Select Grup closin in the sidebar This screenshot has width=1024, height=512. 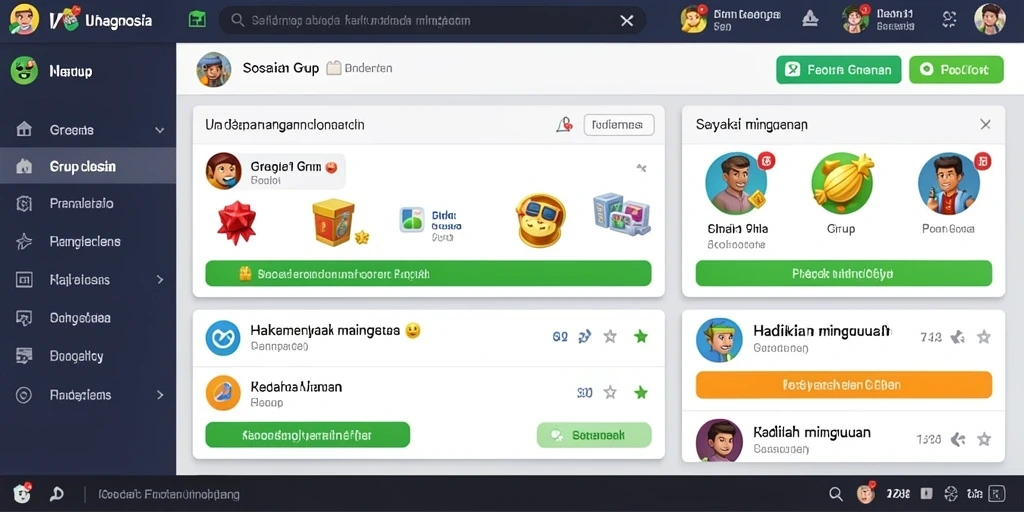(88, 167)
